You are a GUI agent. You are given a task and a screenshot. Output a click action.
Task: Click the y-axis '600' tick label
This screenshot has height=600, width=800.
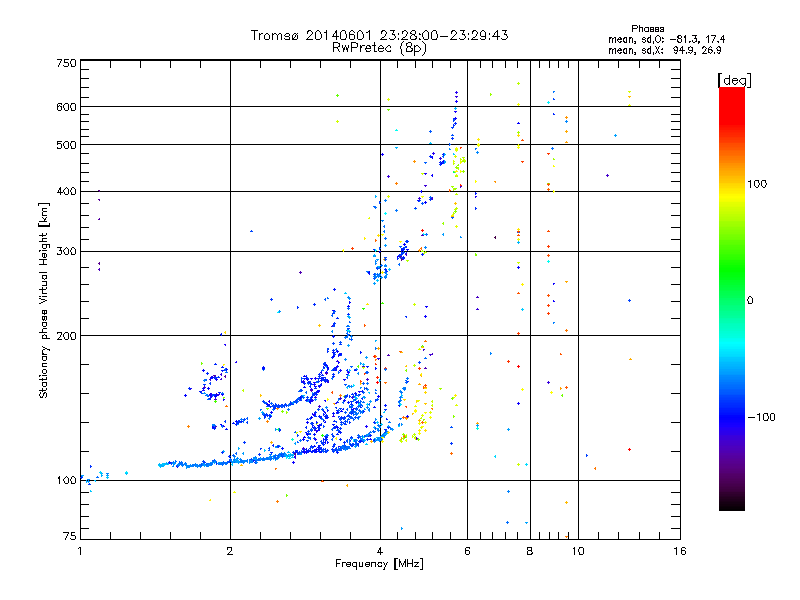66,107
